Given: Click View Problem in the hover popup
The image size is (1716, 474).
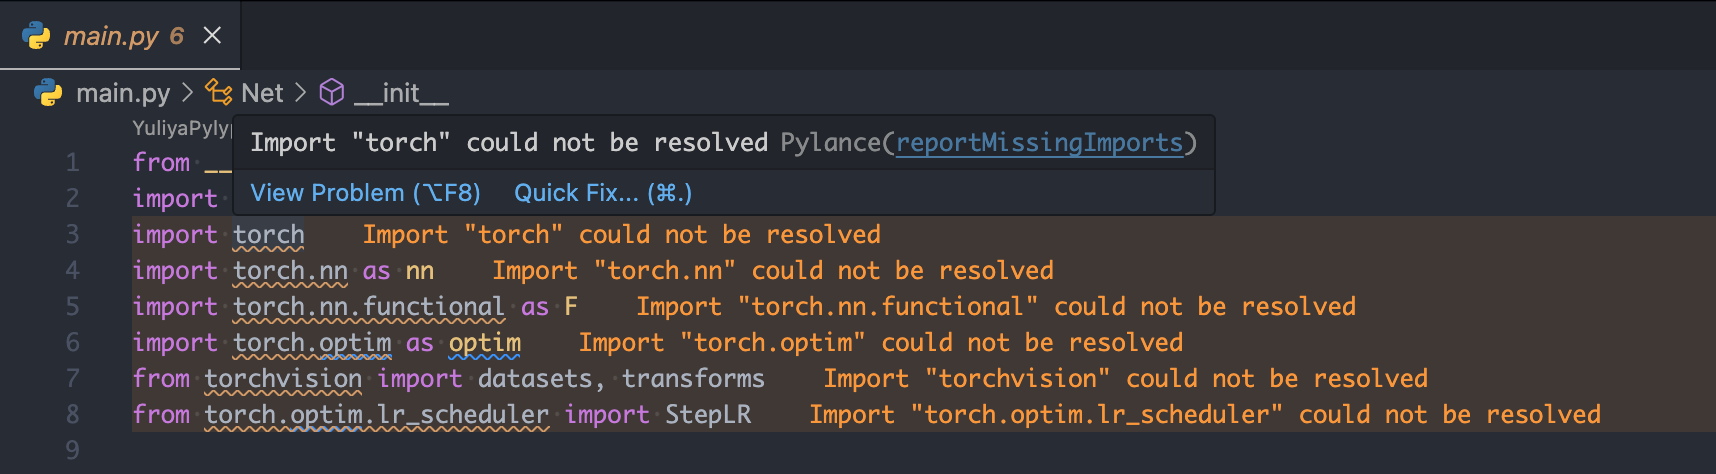Looking at the screenshot, I should pos(365,193).
